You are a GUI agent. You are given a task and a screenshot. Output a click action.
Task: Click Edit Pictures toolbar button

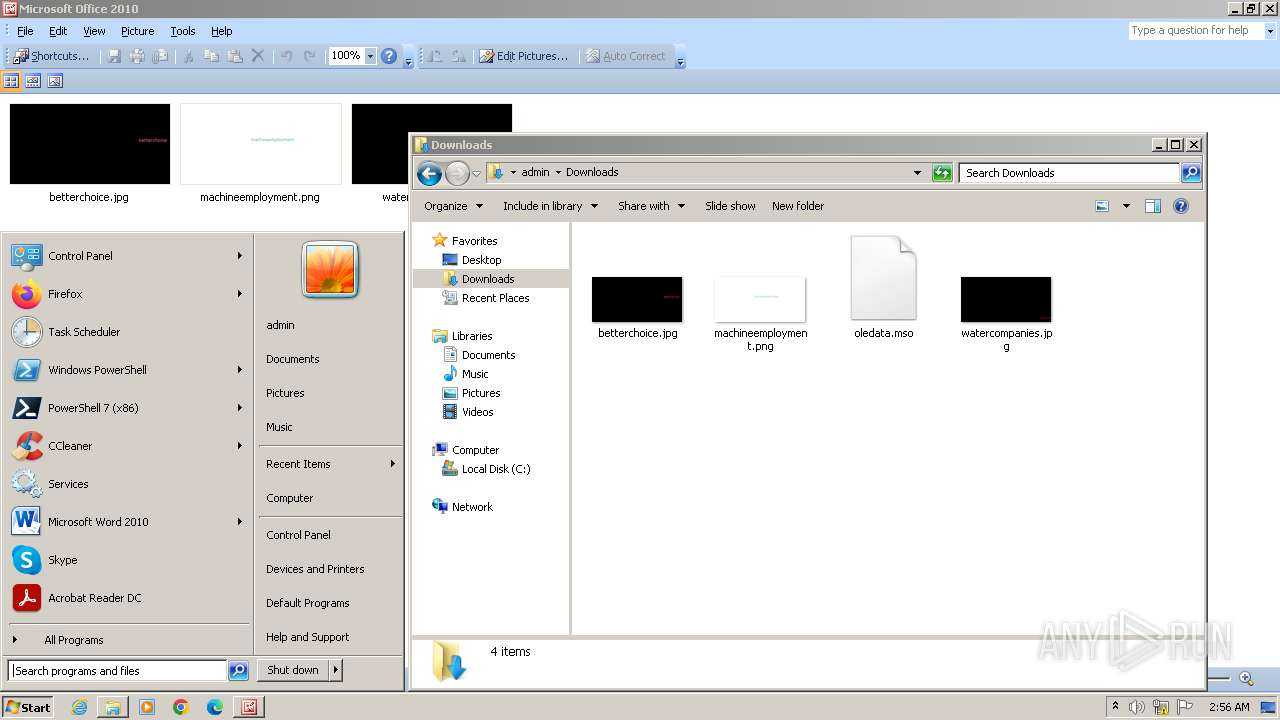click(523, 56)
